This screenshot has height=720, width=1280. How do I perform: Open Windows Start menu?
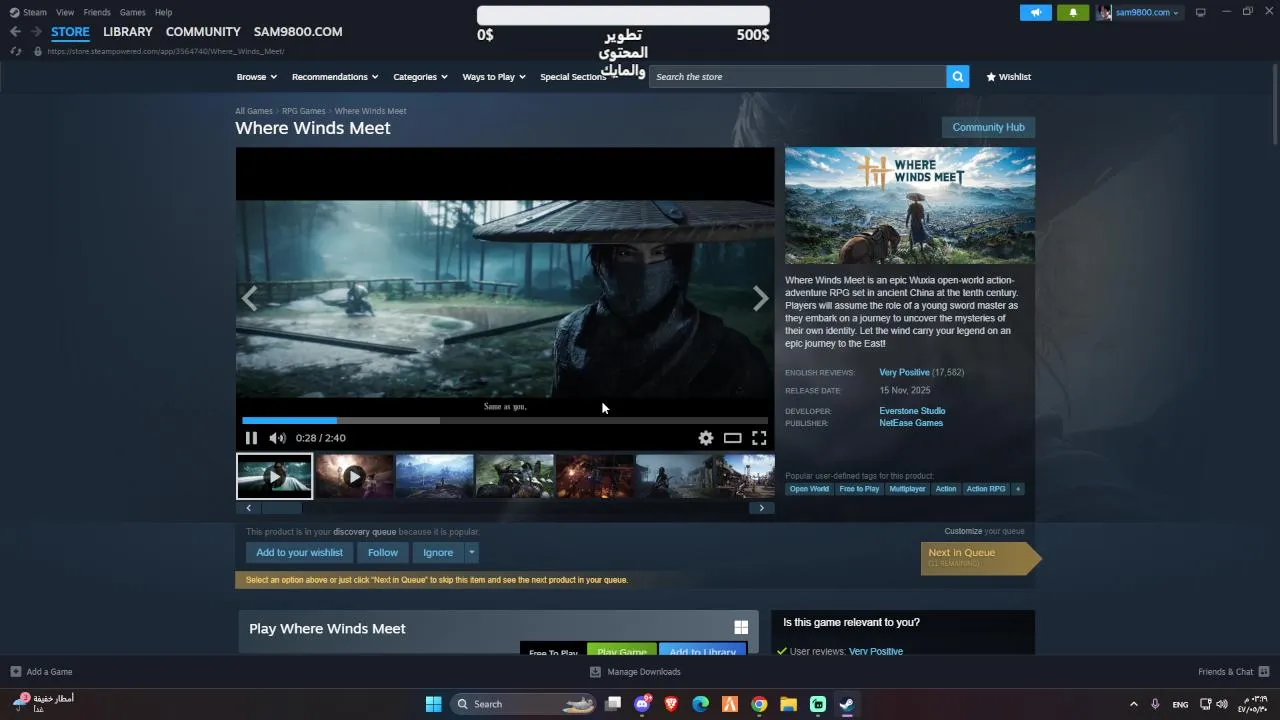point(433,704)
